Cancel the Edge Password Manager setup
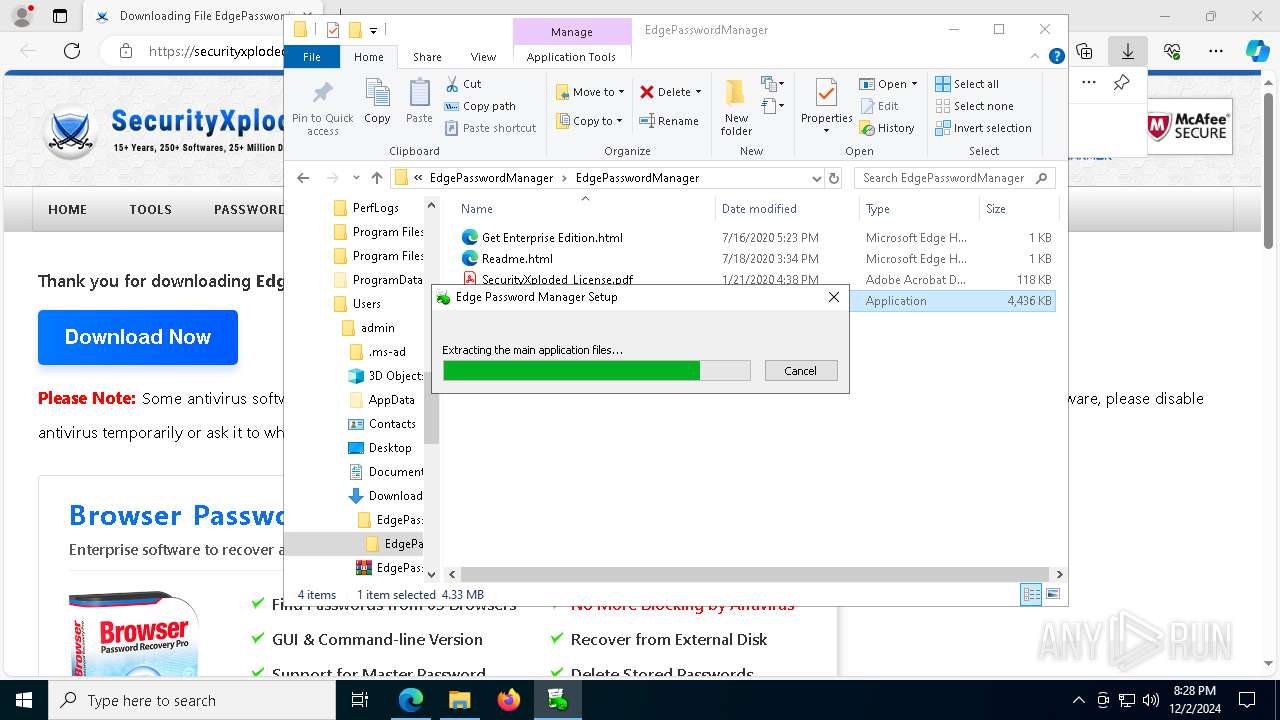The height and width of the screenshot is (720, 1280). pyautogui.click(x=800, y=371)
